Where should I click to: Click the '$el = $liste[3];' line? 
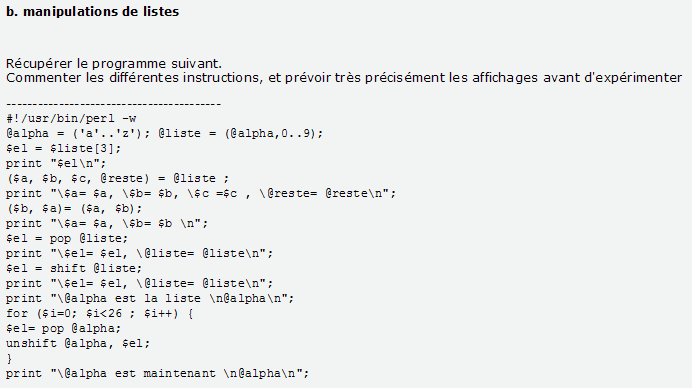[63, 148]
